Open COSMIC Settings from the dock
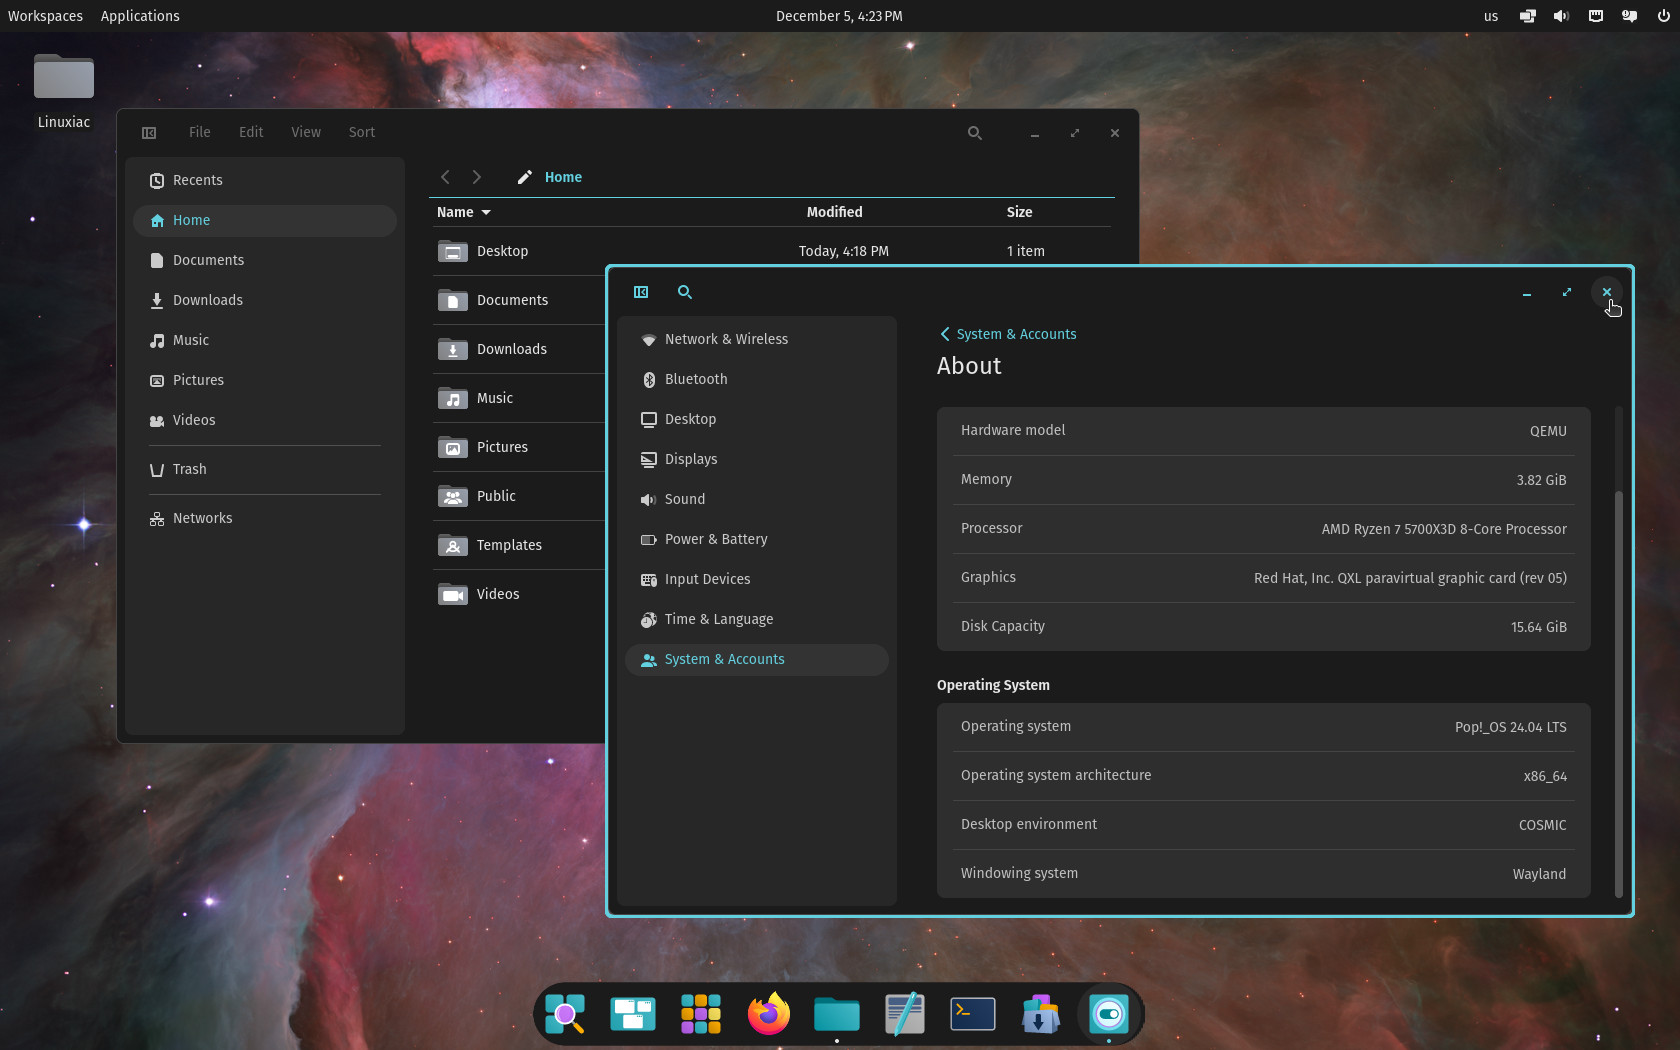 coord(1109,1014)
